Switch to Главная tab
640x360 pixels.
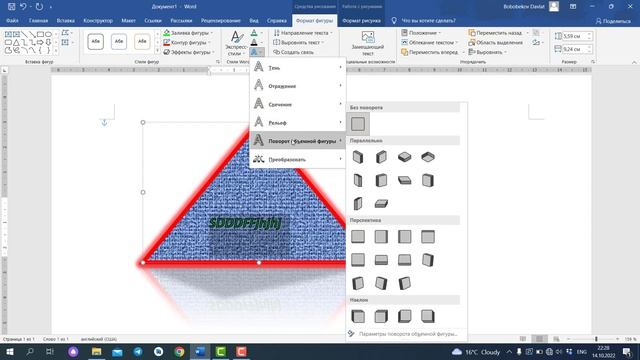tap(38, 20)
